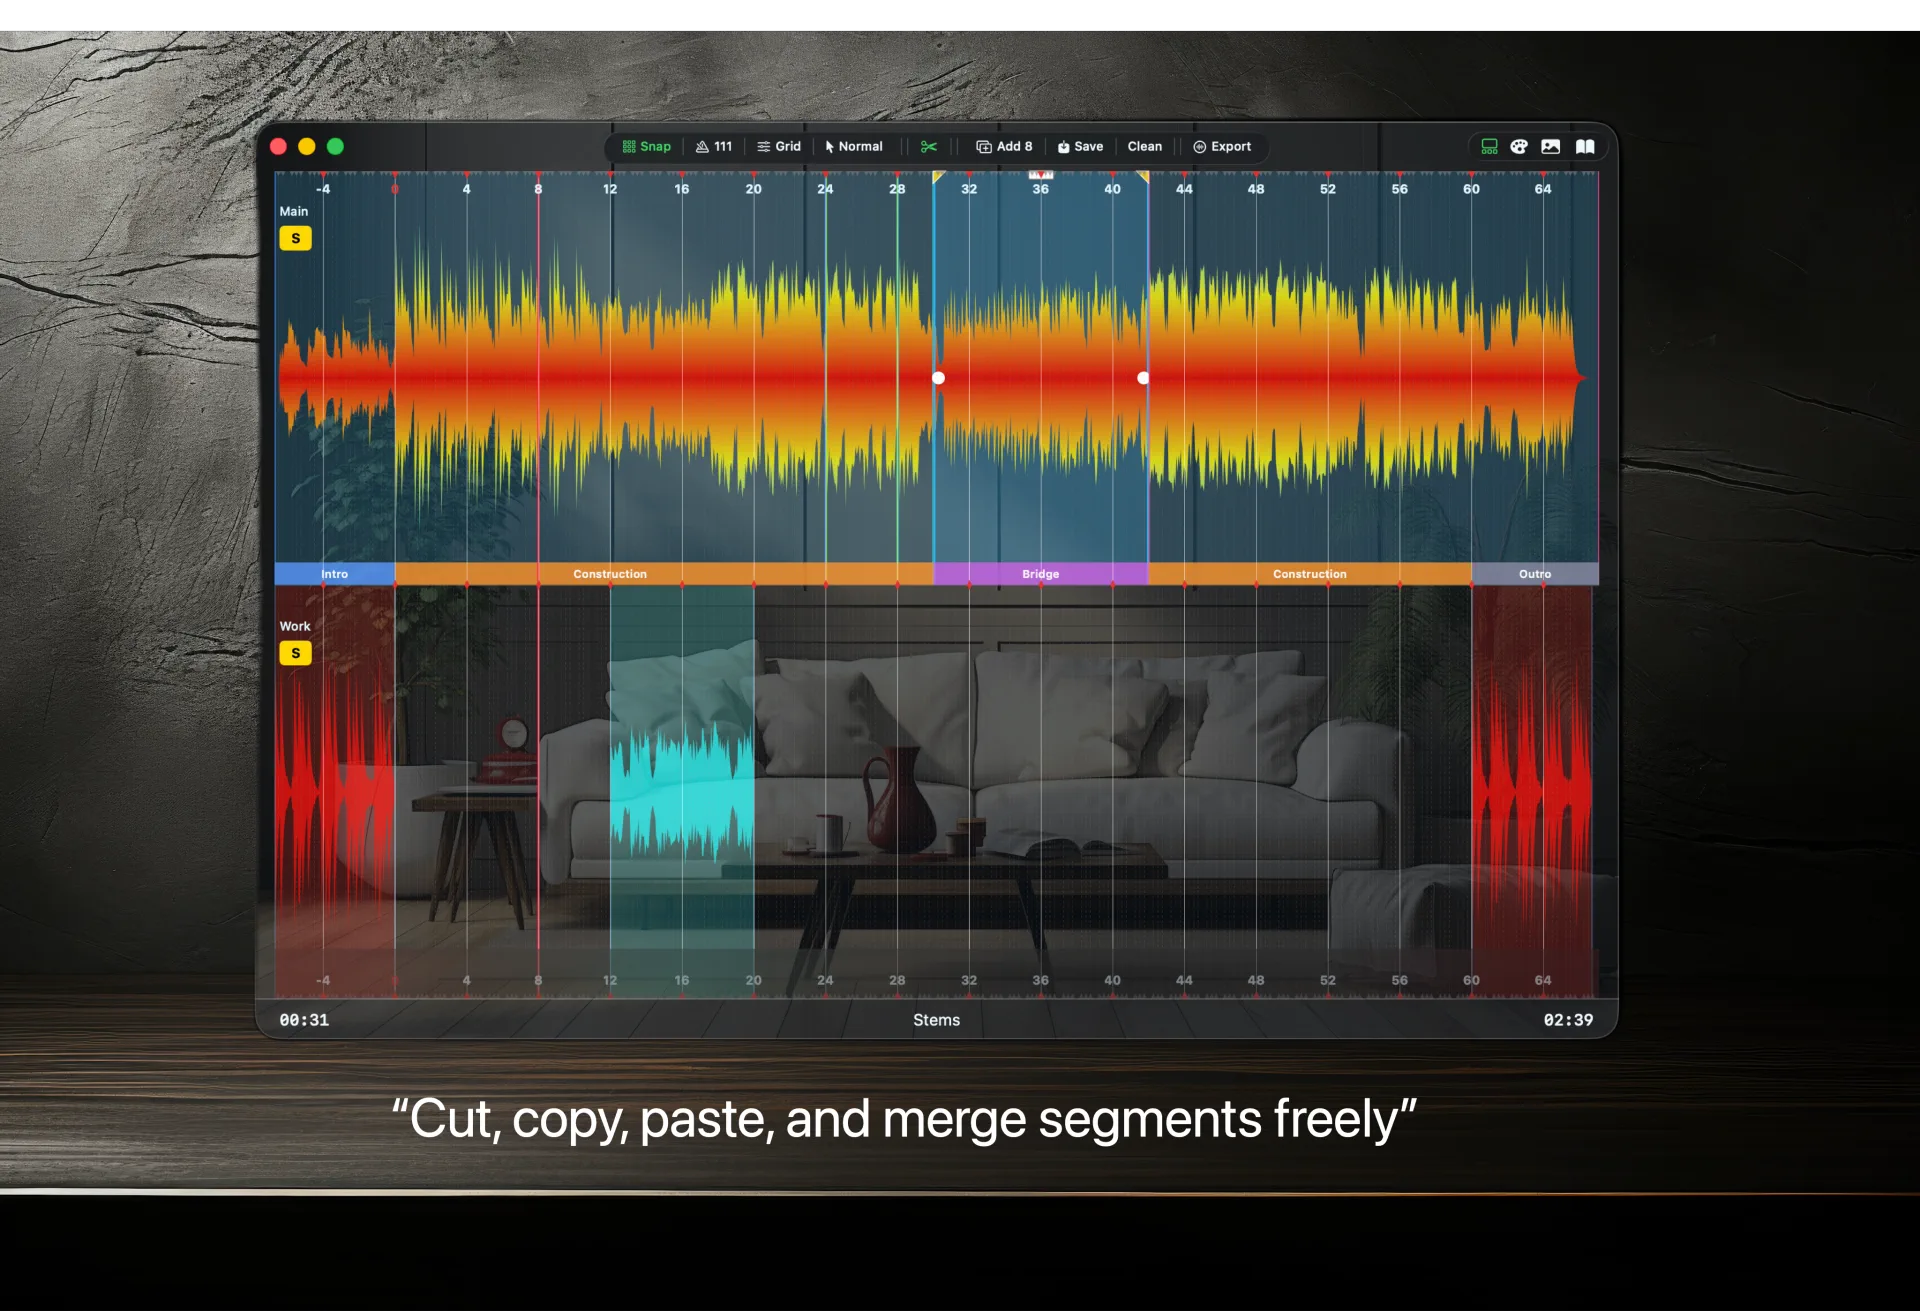Click the left white selection handle
The image size is (1920, 1311).
(x=938, y=378)
